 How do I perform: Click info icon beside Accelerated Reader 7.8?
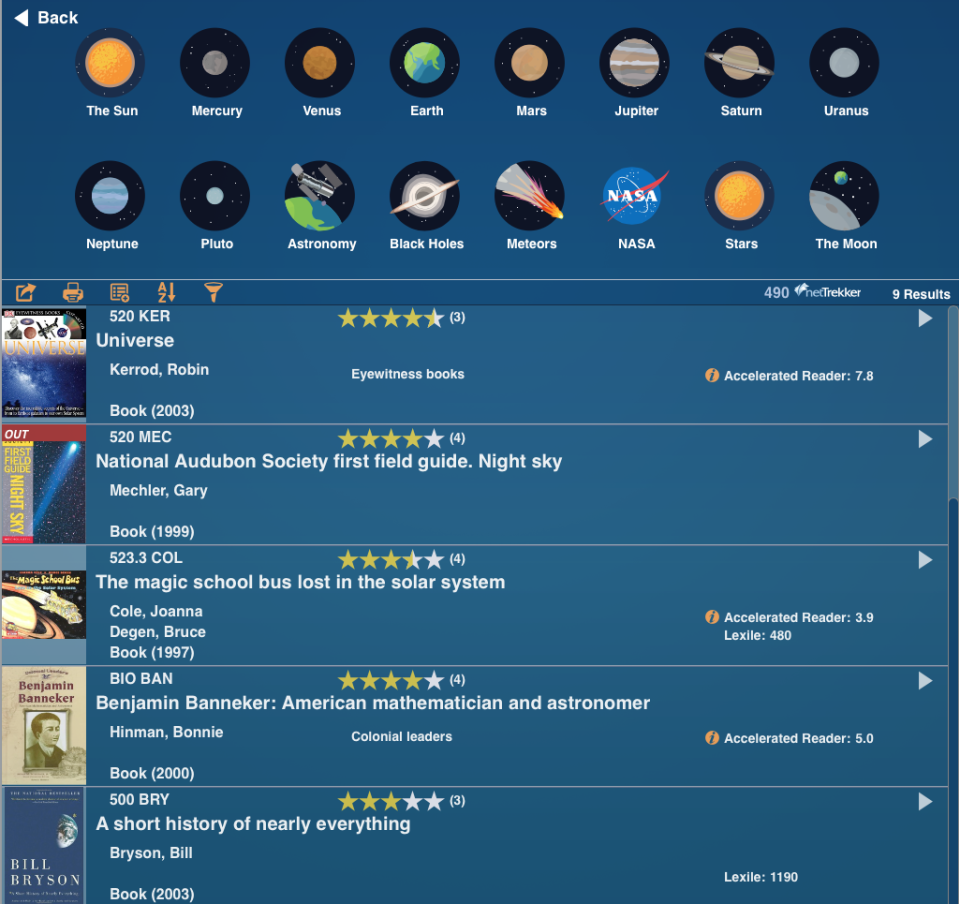coord(712,375)
